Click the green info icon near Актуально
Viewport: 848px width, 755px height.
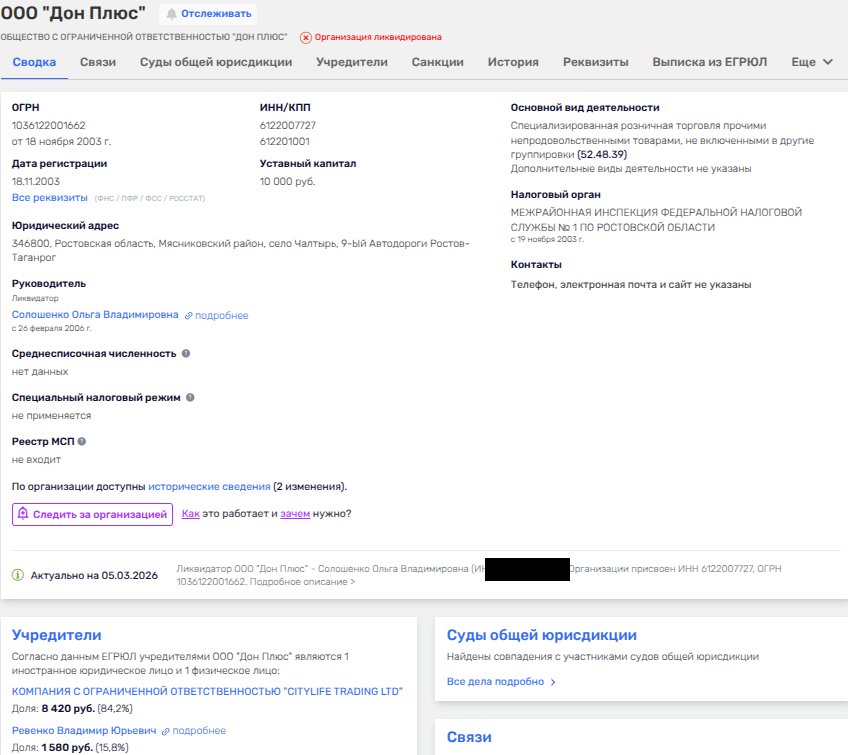[x=18, y=575]
